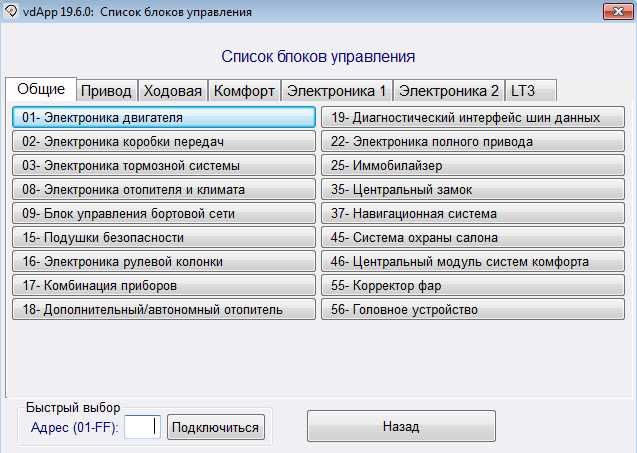This screenshot has width=637, height=453.
Task: Choose 35- Центральный замок
Action: [x=473, y=189]
